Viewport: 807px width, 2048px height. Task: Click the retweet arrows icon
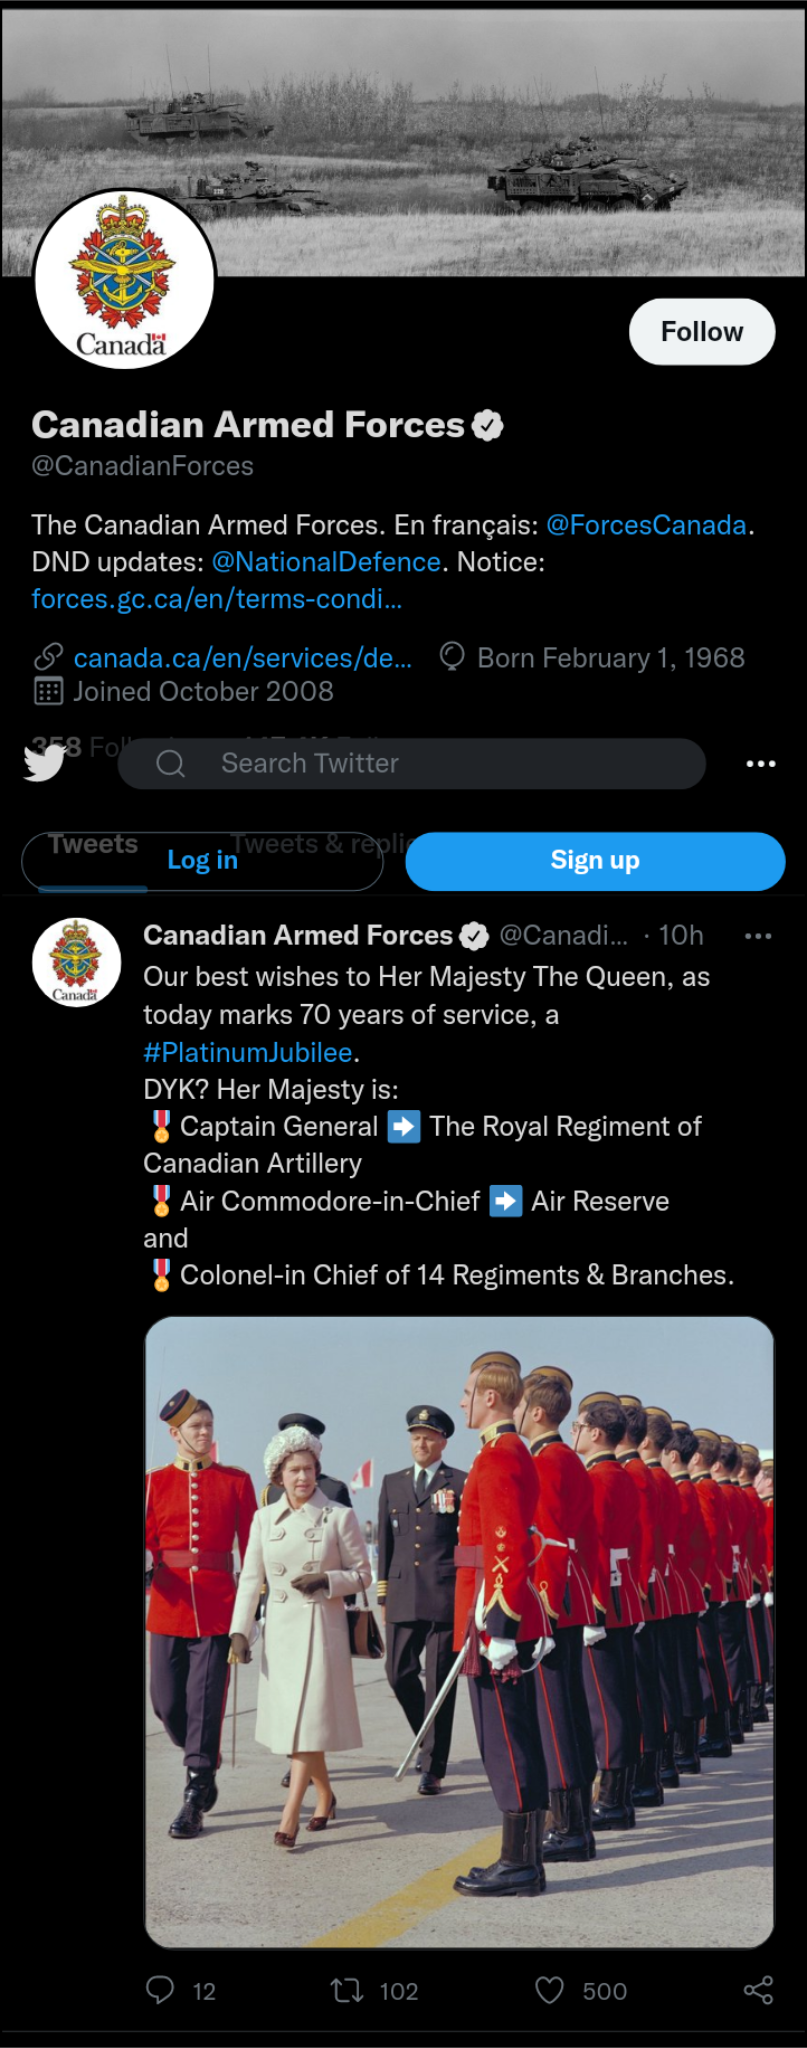pos(347,1990)
